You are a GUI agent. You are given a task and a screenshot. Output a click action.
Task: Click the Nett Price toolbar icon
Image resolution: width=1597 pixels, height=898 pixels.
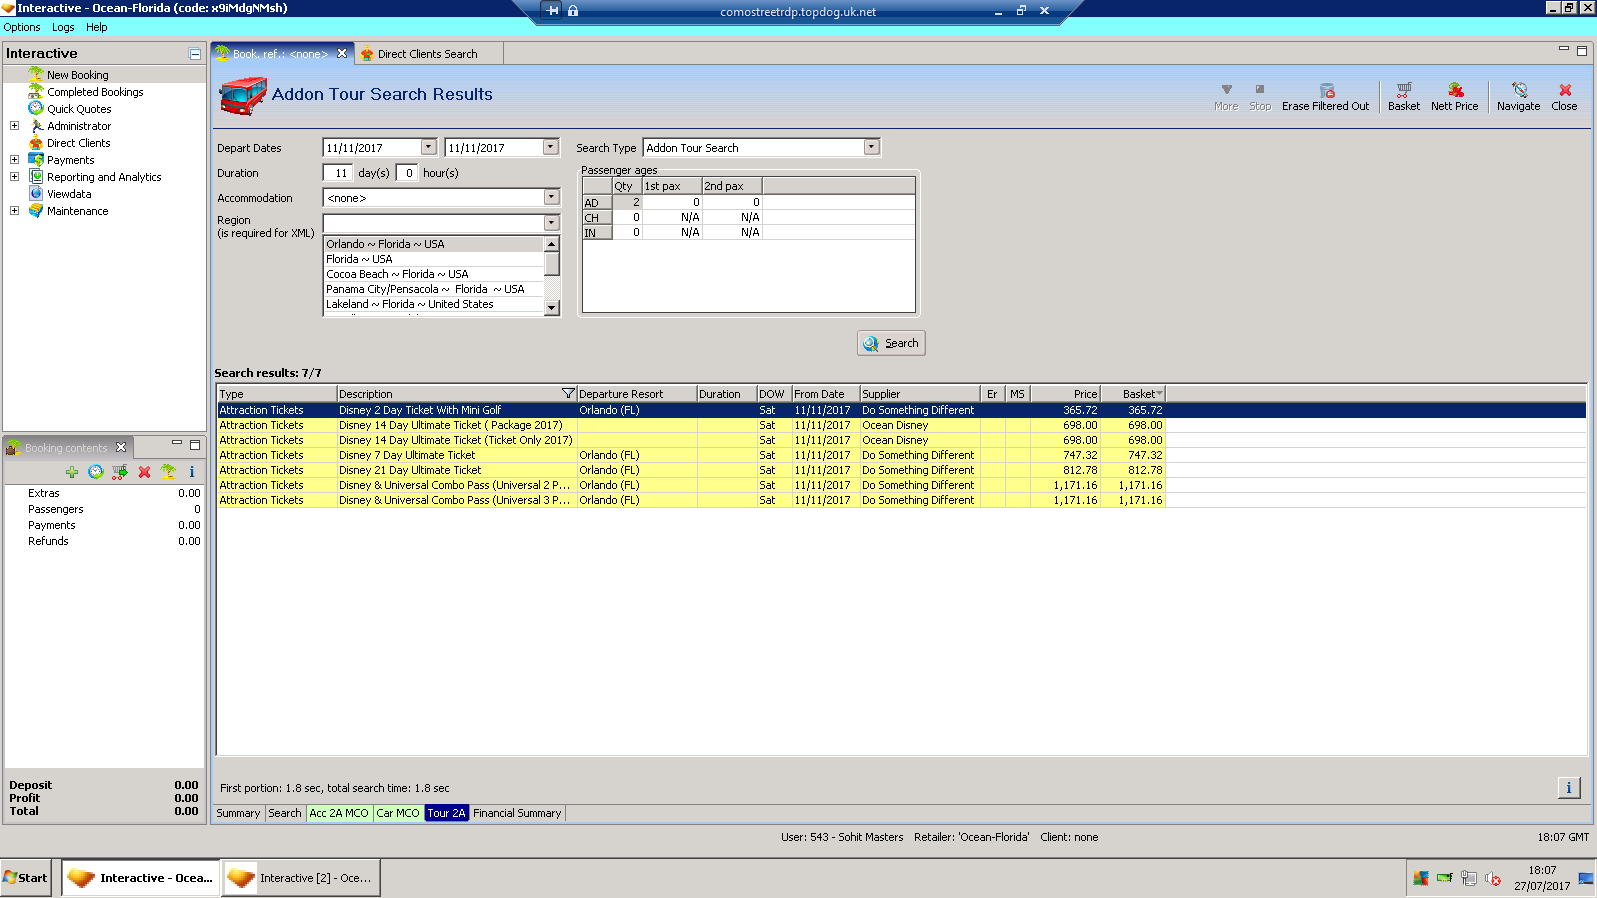(x=1454, y=97)
